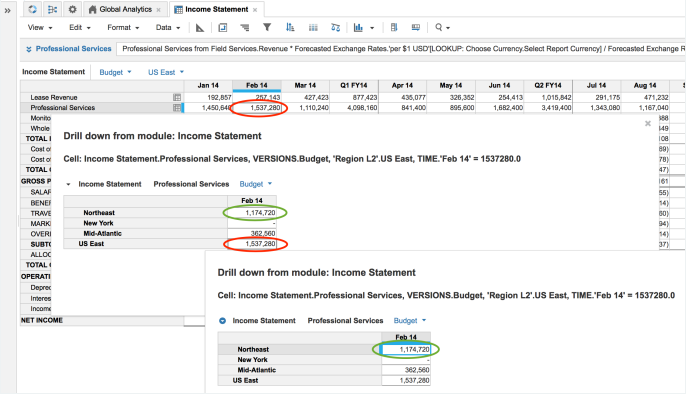Viewport: 686px width, 394px height.
Task: Click blue circle expander in second drill-down
Action: click(222, 321)
